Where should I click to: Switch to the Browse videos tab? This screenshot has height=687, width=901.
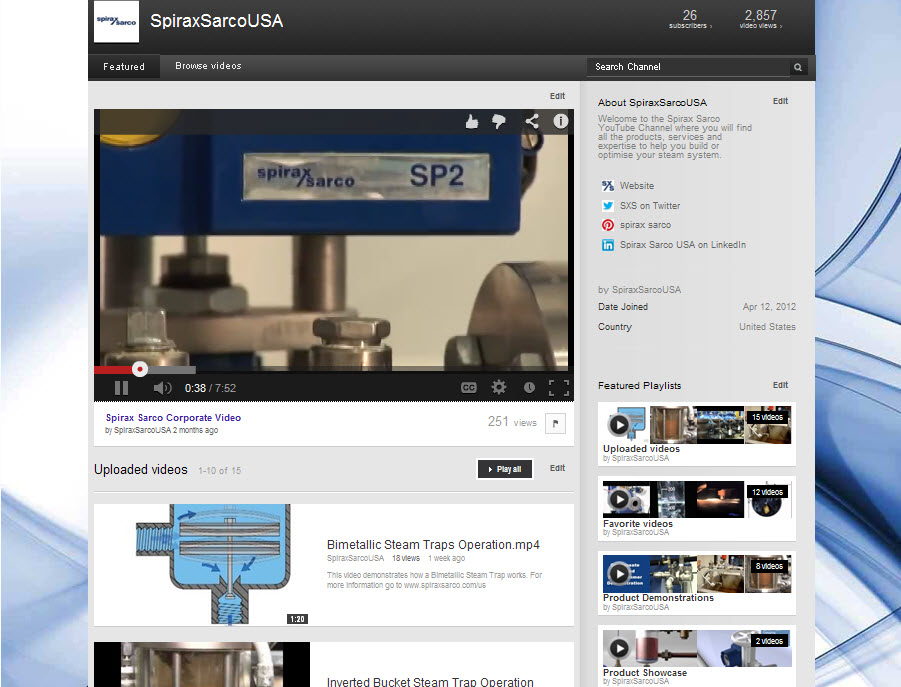point(208,67)
